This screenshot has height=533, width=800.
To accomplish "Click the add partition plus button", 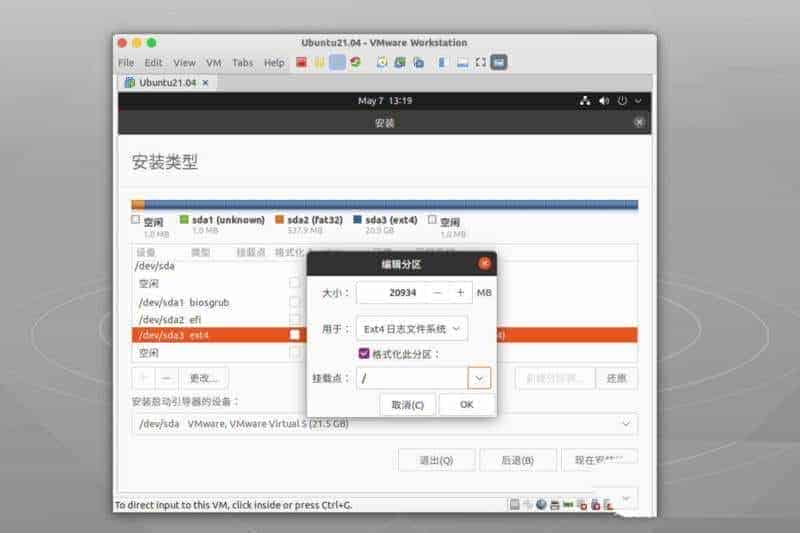I will (144, 378).
